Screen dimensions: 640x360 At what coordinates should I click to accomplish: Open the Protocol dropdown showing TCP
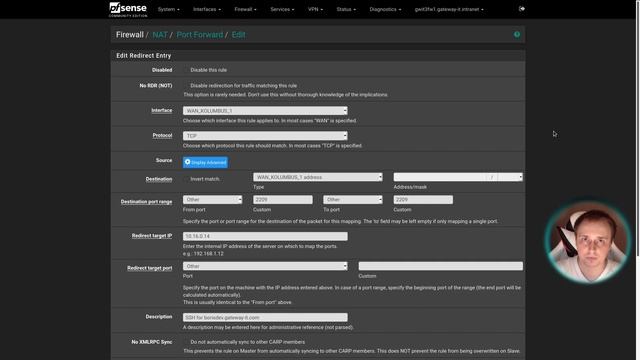[265, 136]
